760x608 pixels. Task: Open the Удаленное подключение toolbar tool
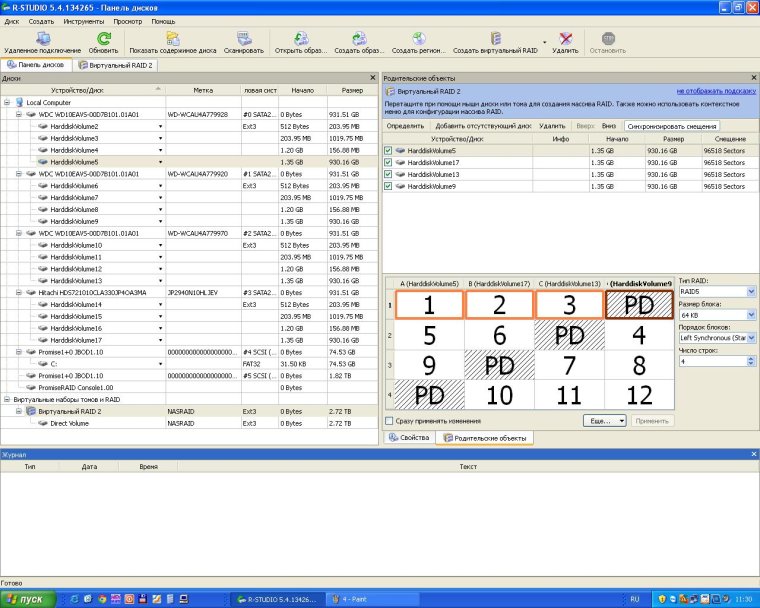pyautogui.click(x=43, y=43)
